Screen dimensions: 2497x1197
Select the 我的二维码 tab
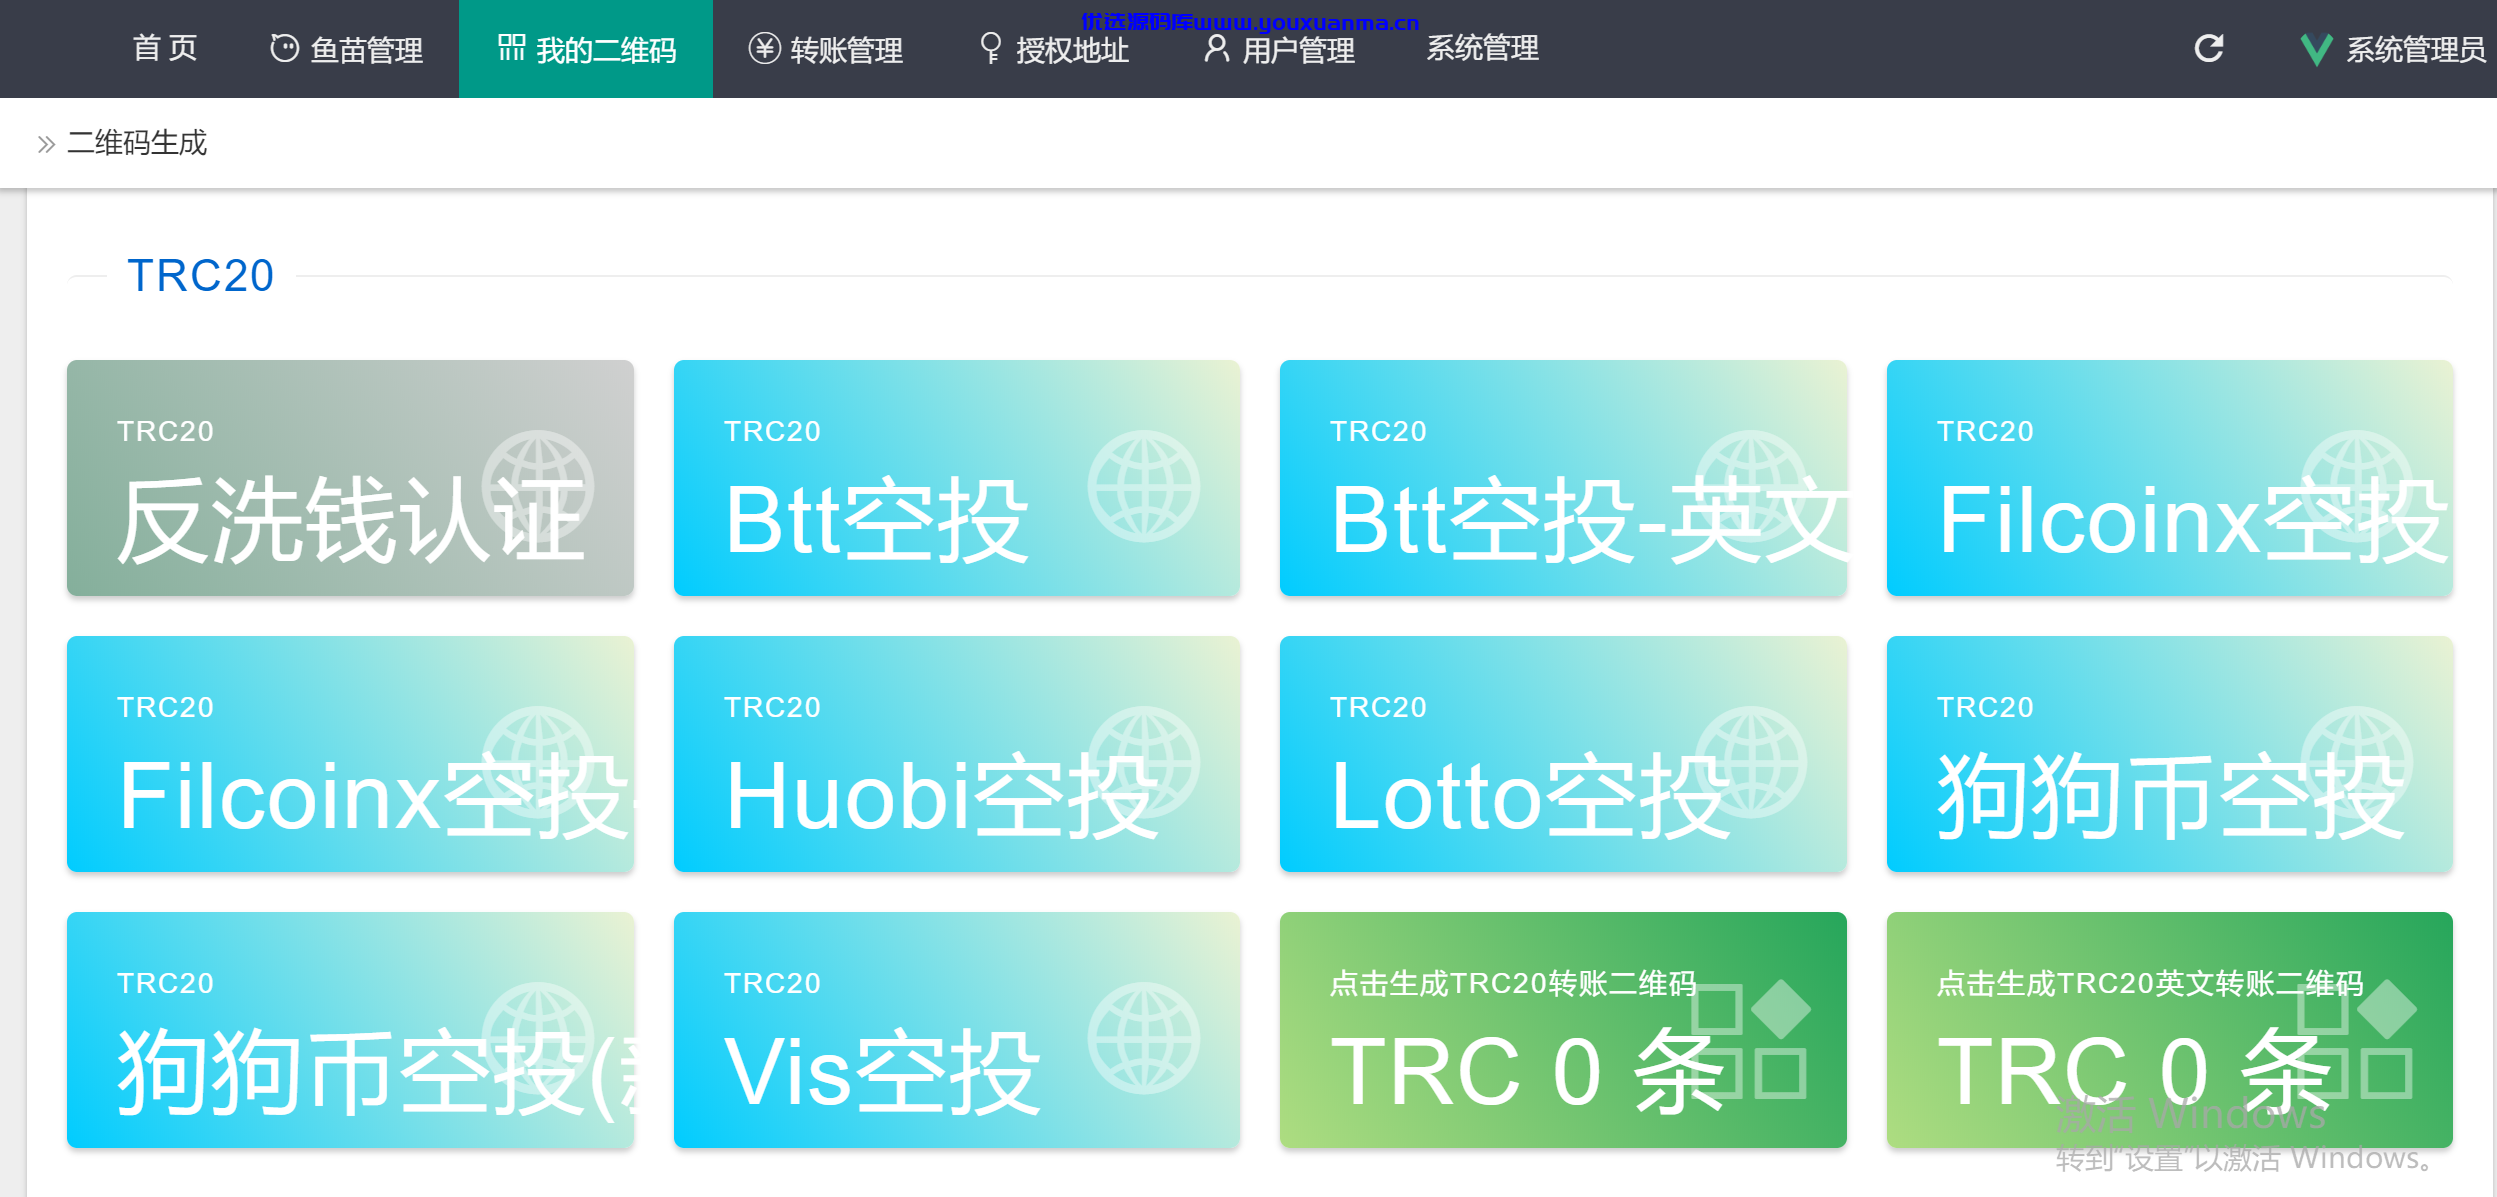[x=586, y=48]
